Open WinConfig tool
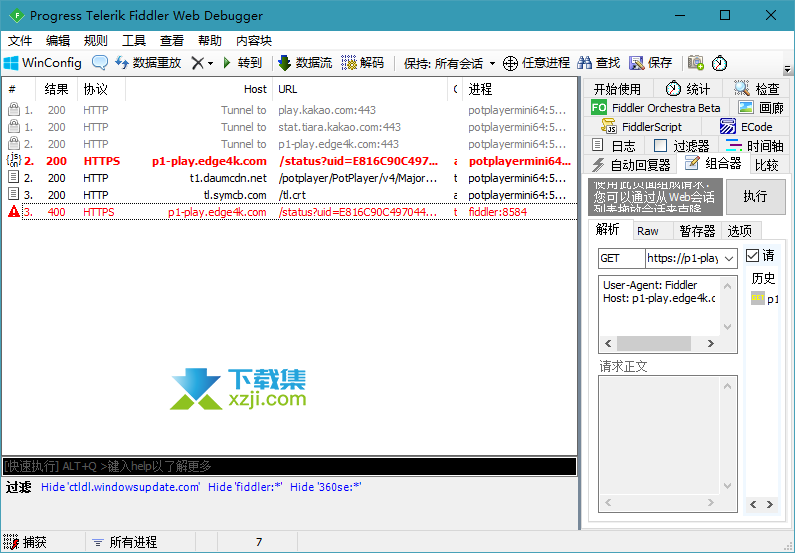 (x=43, y=63)
